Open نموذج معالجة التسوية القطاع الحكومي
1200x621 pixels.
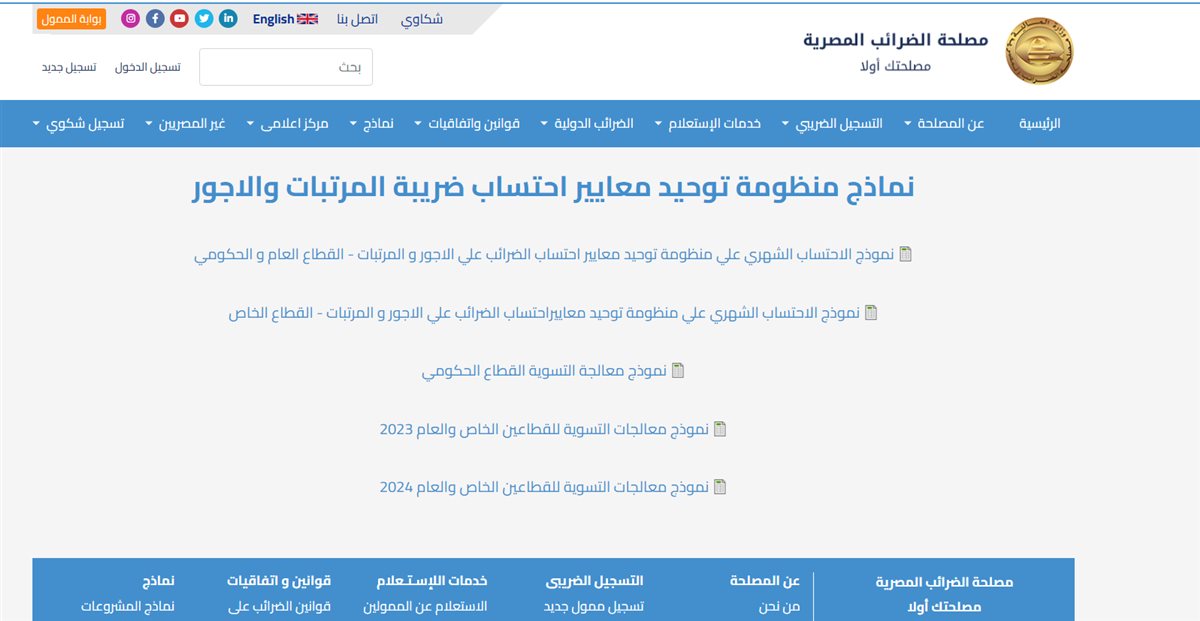[x=544, y=370]
